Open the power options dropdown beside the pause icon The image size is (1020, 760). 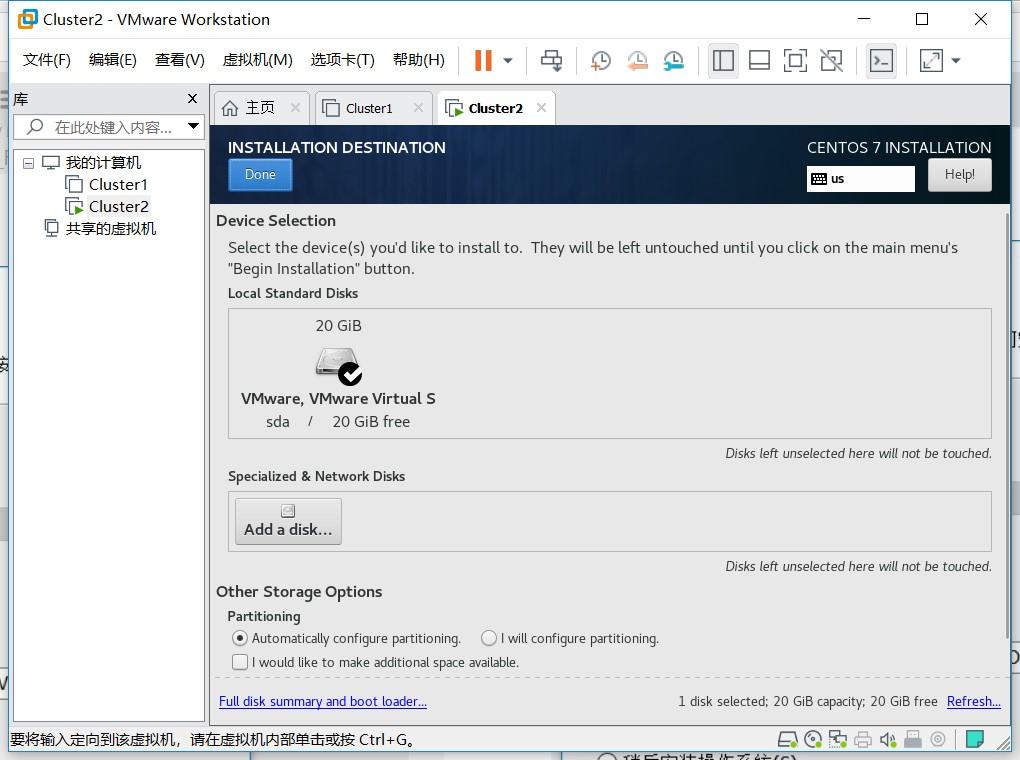508,61
